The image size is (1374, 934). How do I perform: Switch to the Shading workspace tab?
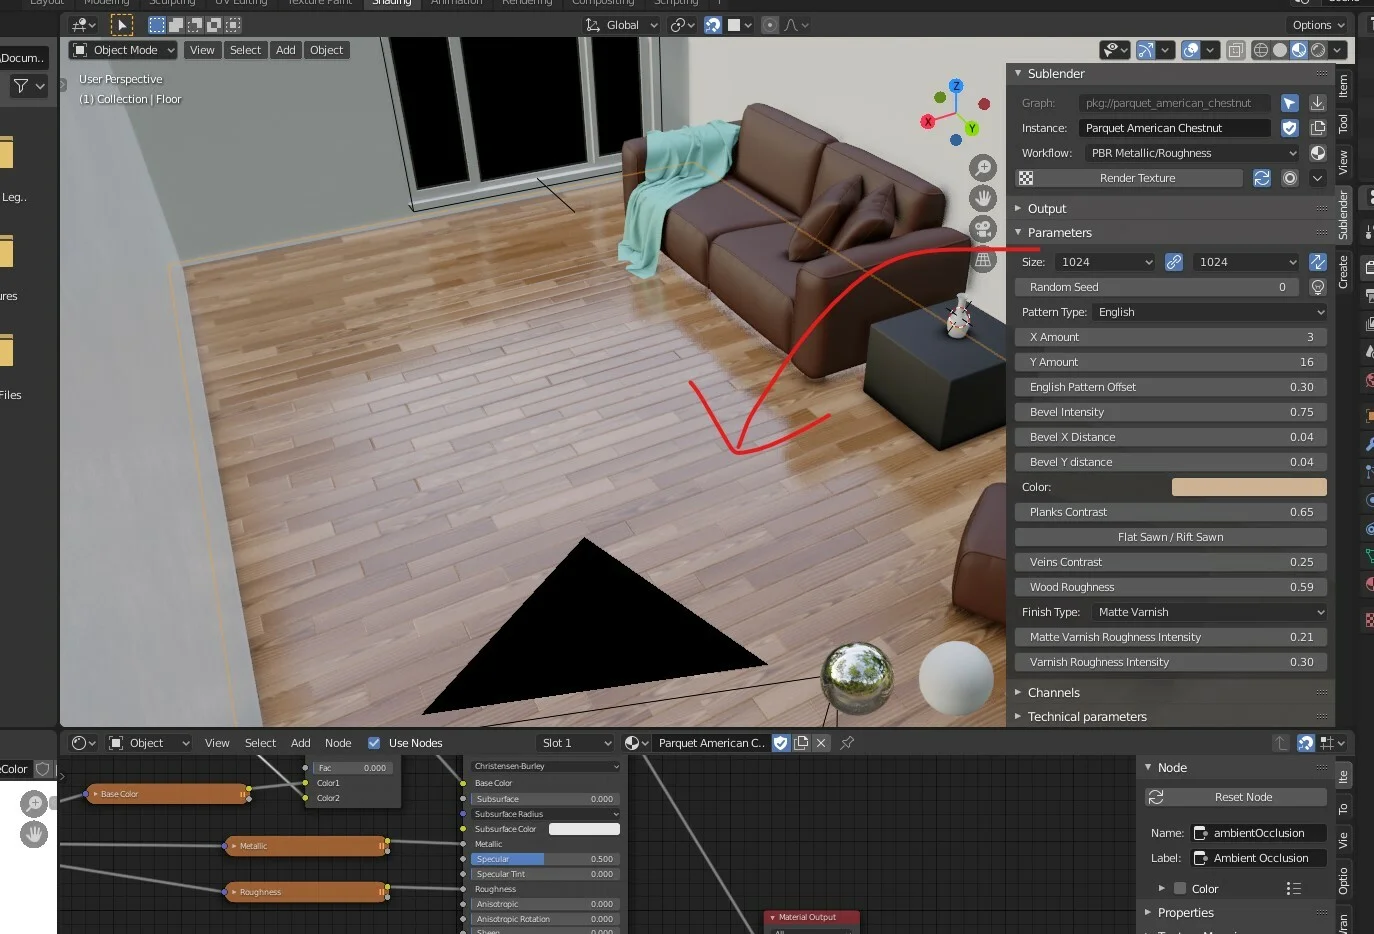click(x=391, y=3)
